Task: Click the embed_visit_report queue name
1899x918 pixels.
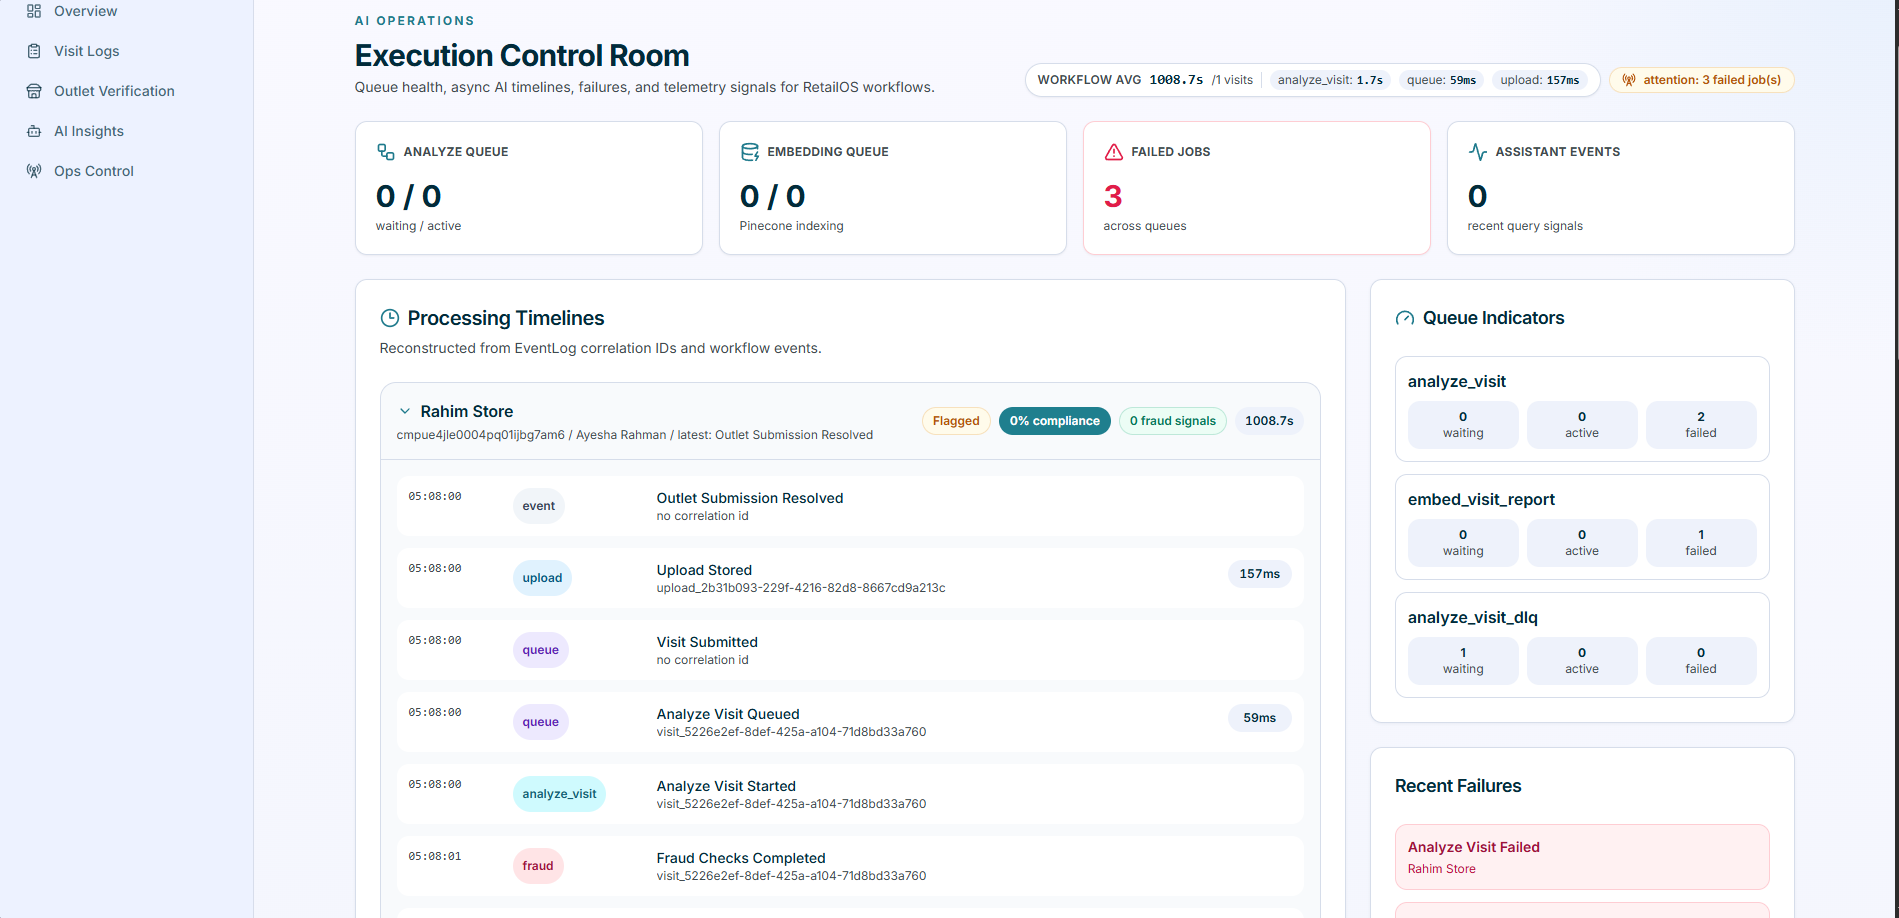Action: tap(1481, 499)
